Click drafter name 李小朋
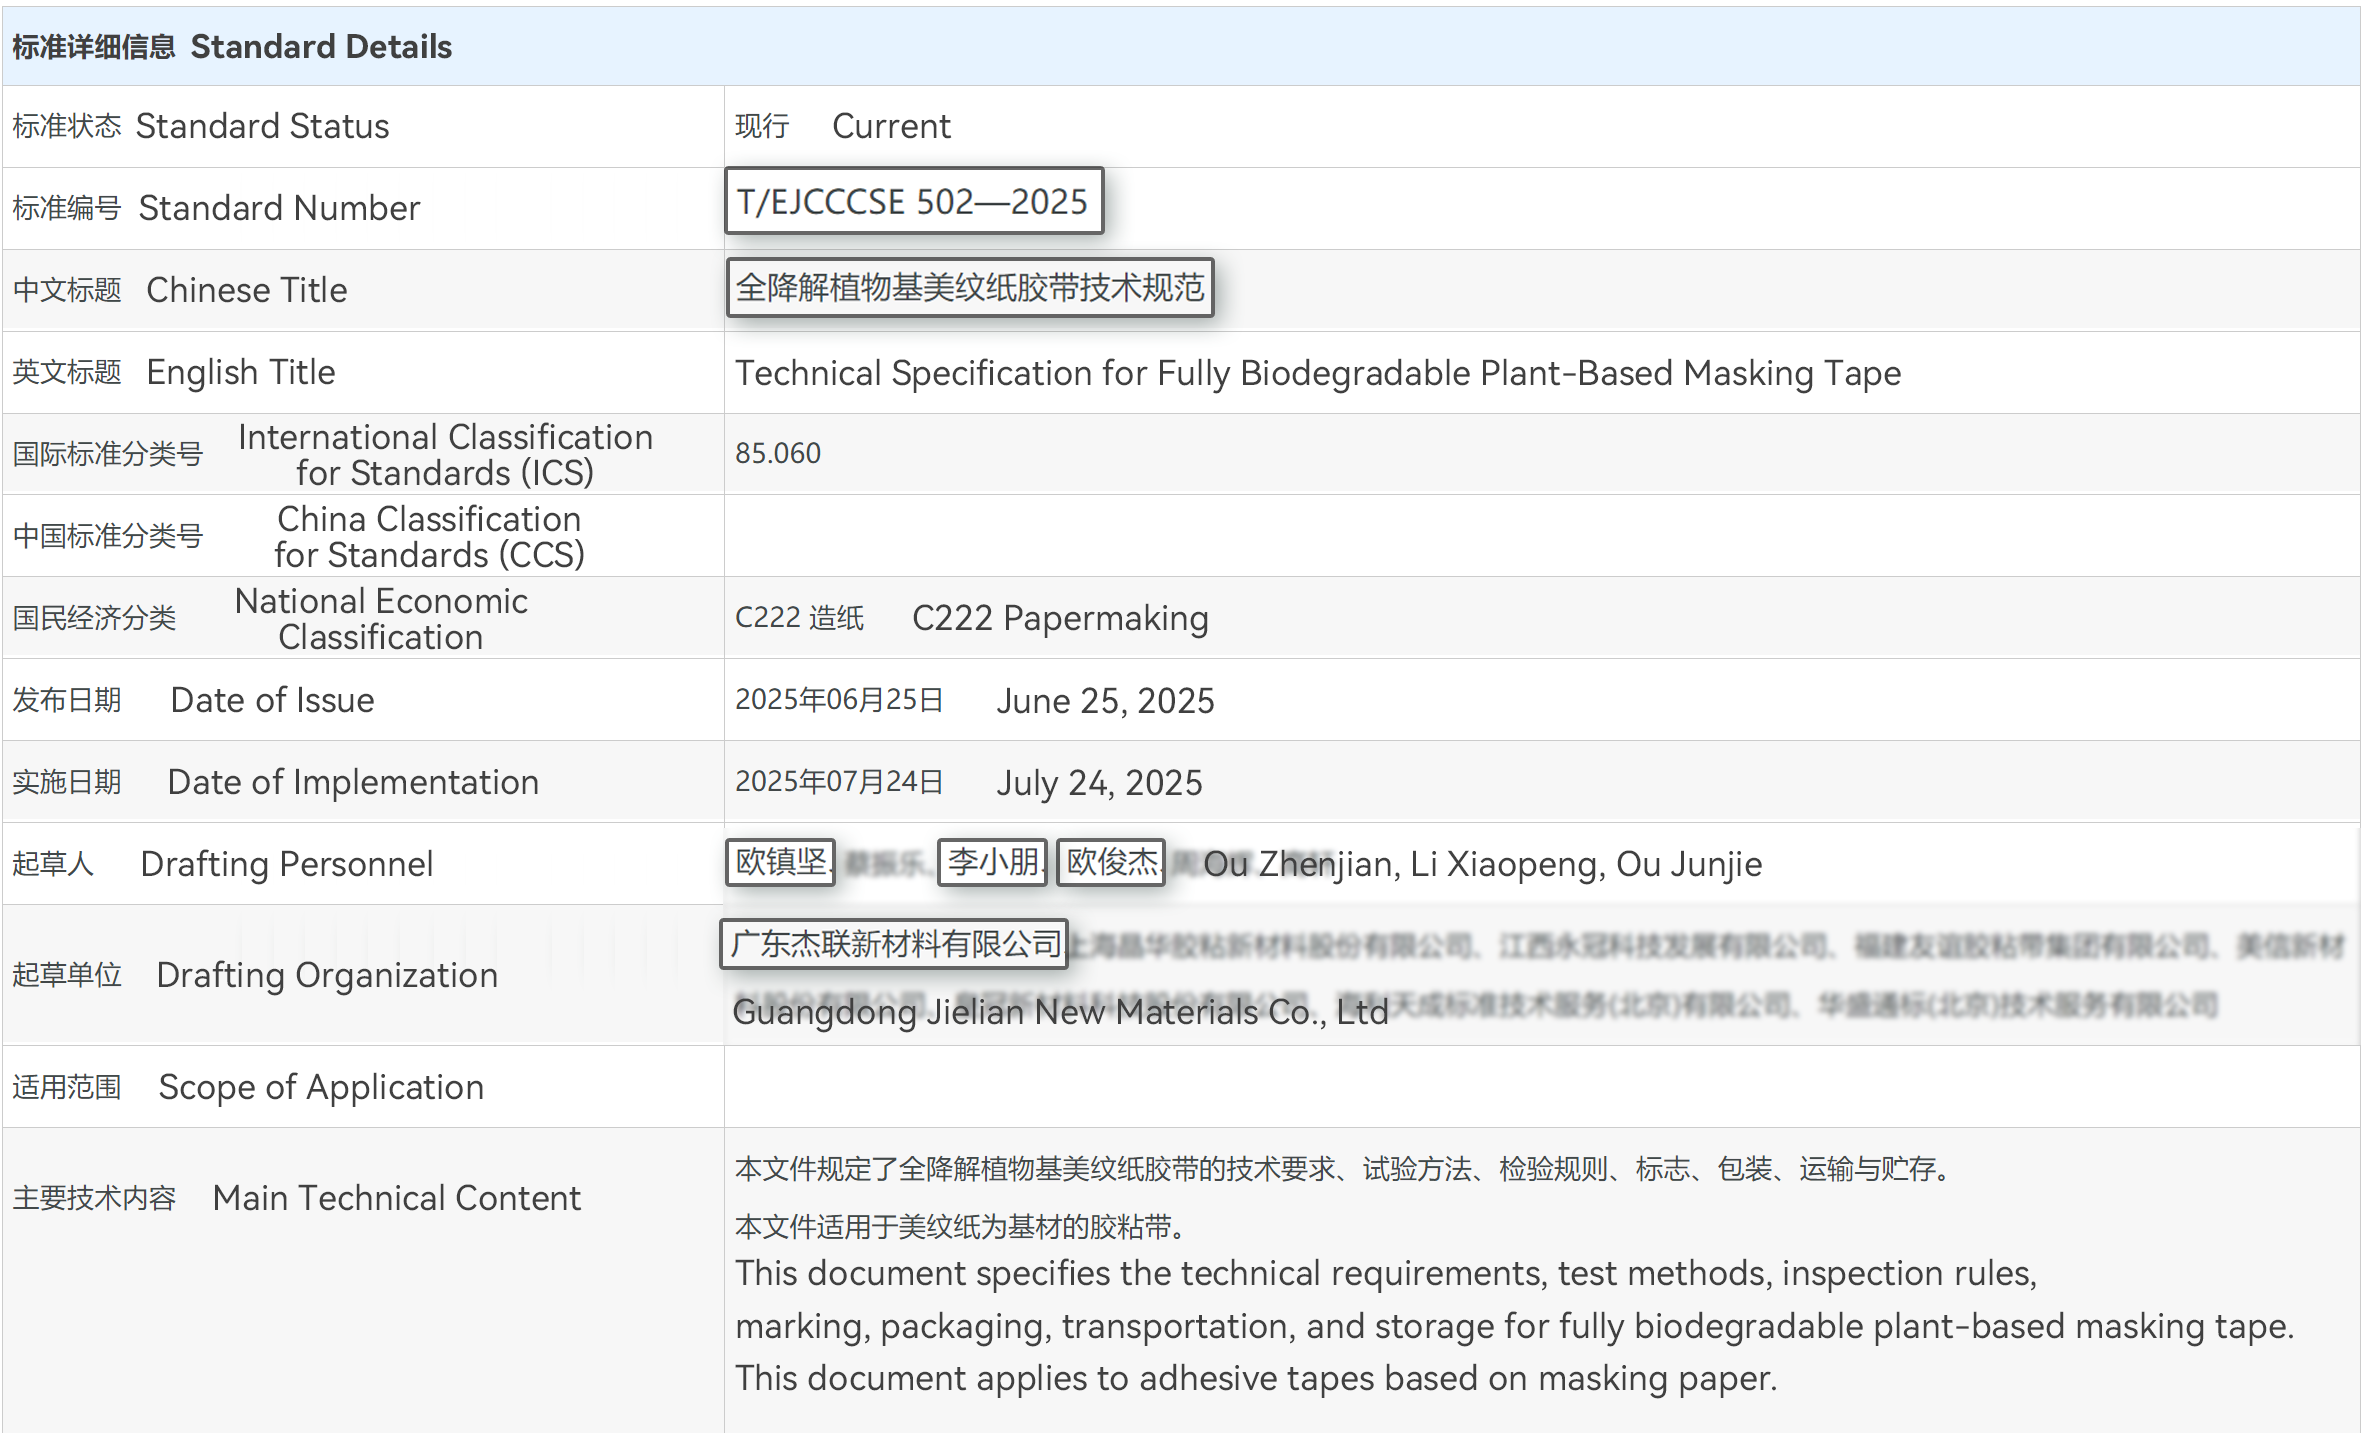Image resolution: width=2361 pixels, height=1433 pixels. [991, 862]
